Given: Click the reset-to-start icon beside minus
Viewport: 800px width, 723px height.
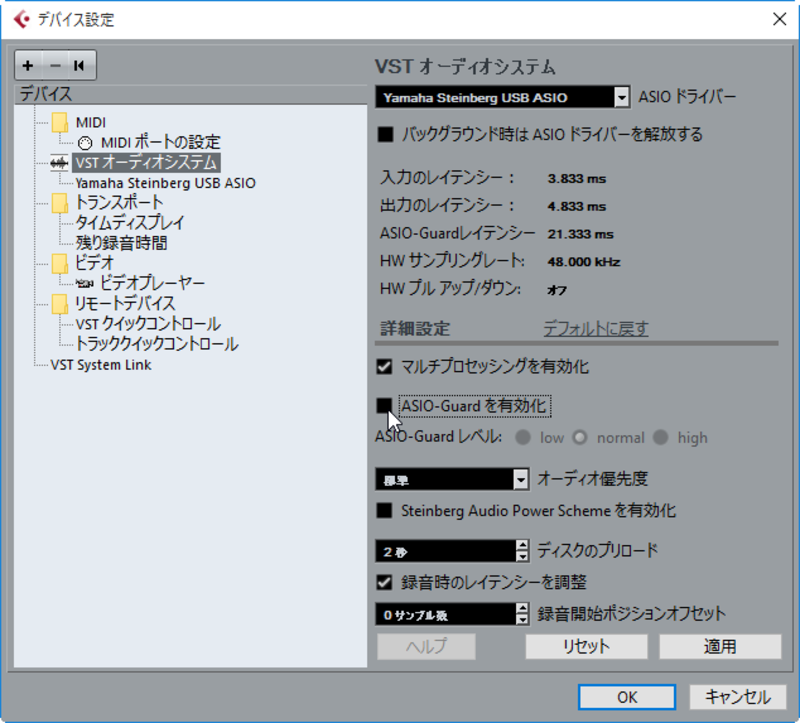Looking at the screenshot, I should (79, 66).
